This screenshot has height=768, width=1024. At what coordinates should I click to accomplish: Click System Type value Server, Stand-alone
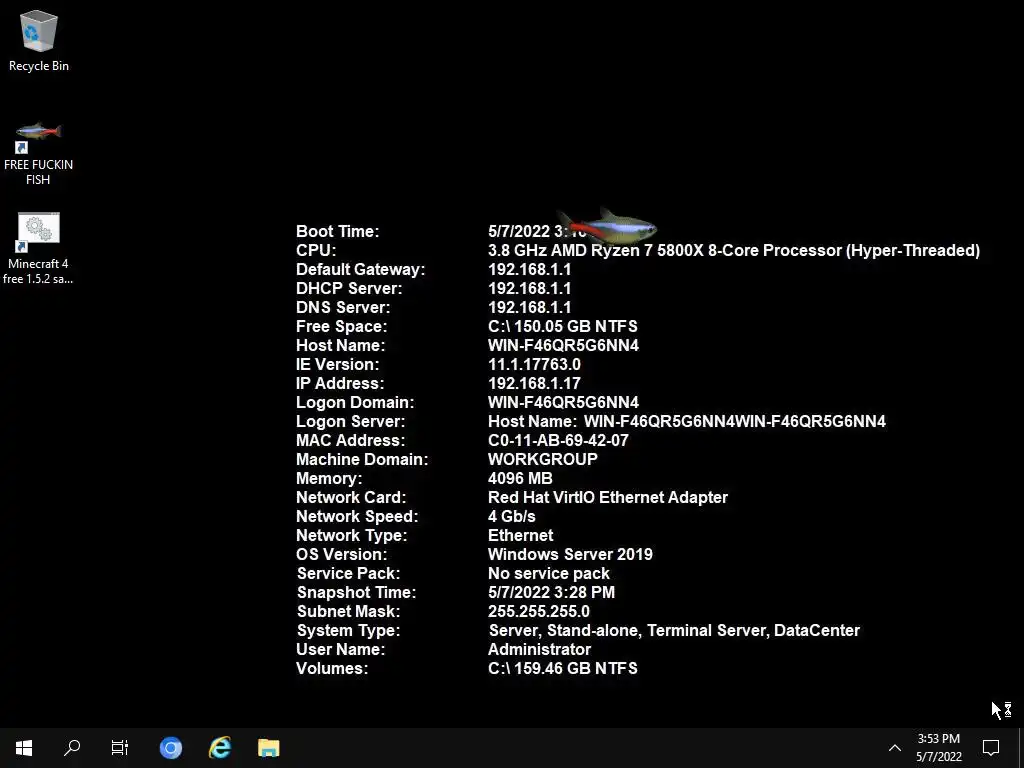(674, 630)
